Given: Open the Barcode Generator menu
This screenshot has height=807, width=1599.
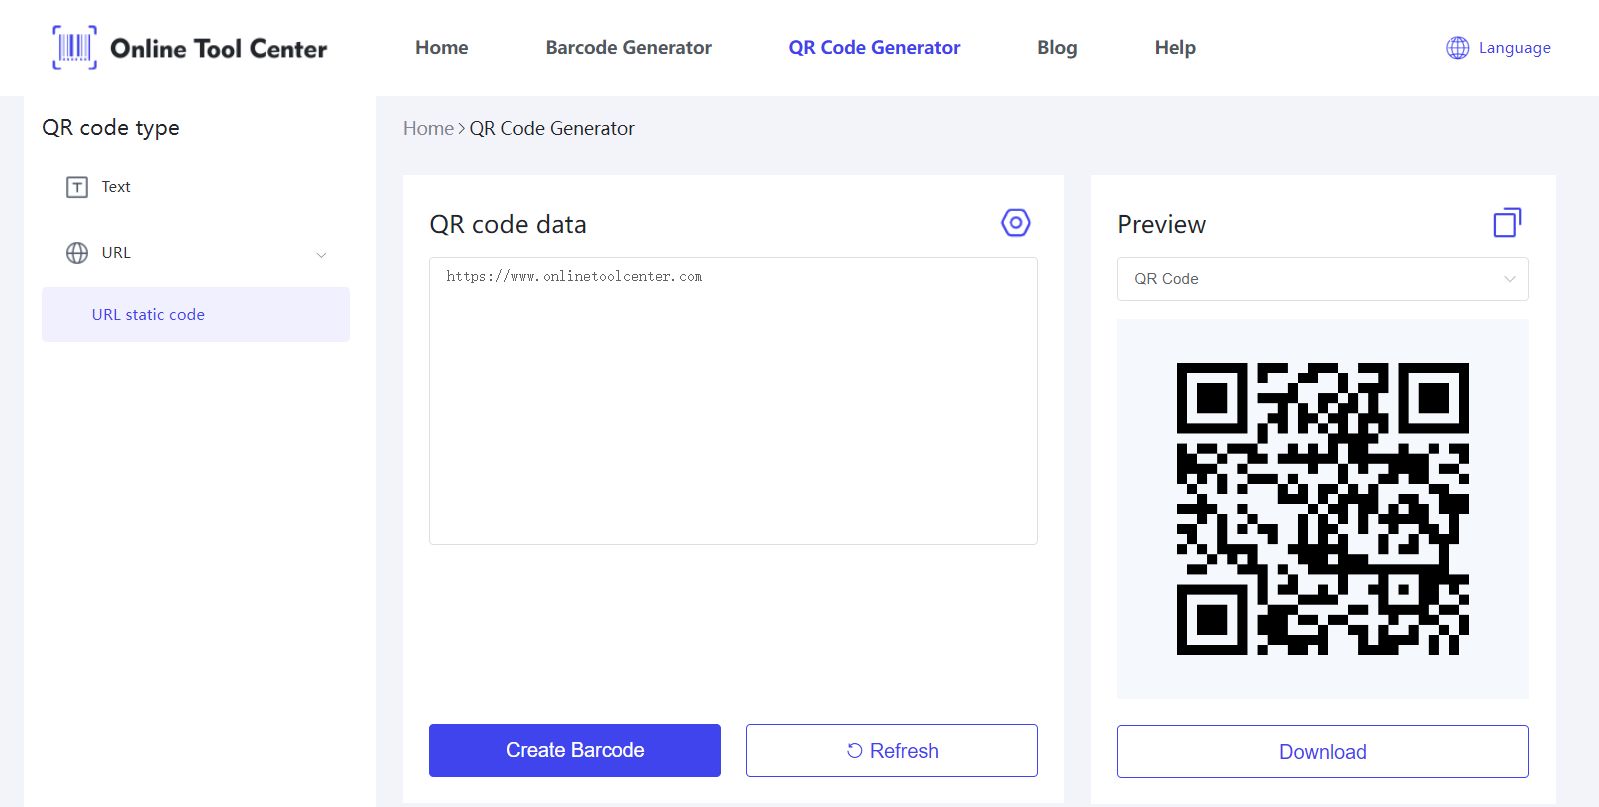Looking at the screenshot, I should (628, 48).
